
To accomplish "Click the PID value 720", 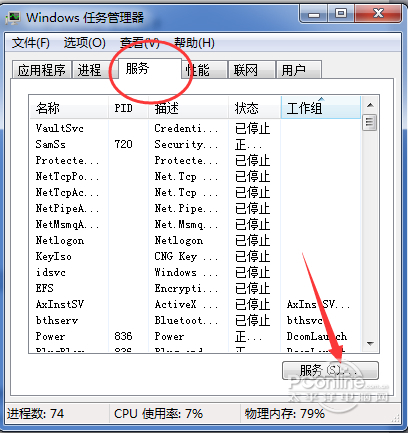I will (x=123, y=144).
